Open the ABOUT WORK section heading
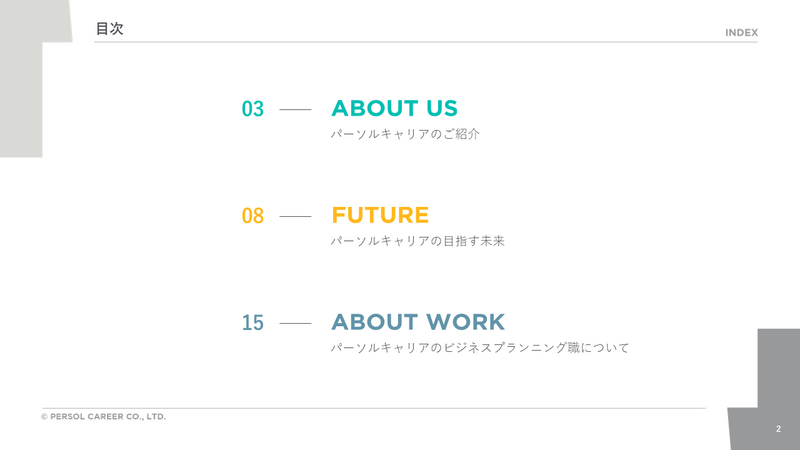Screen dimensions: 800x450 pyautogui.click(x=418, y=322)
